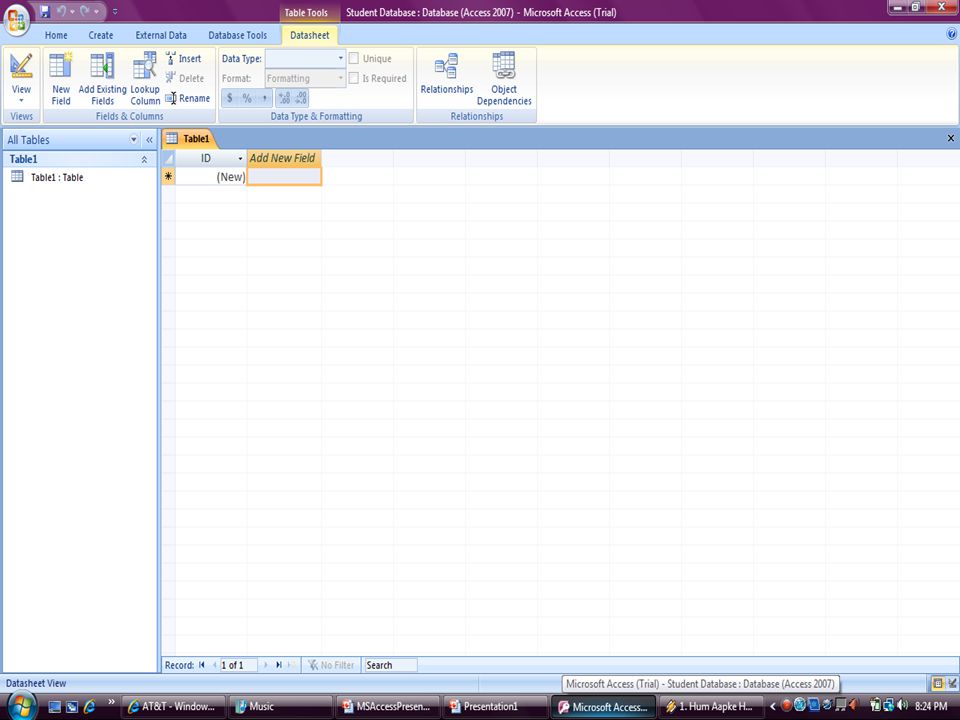This screenshot has width=960, height=720.
Task: Open the ID column header dropdown
Action: click(240, 159)
